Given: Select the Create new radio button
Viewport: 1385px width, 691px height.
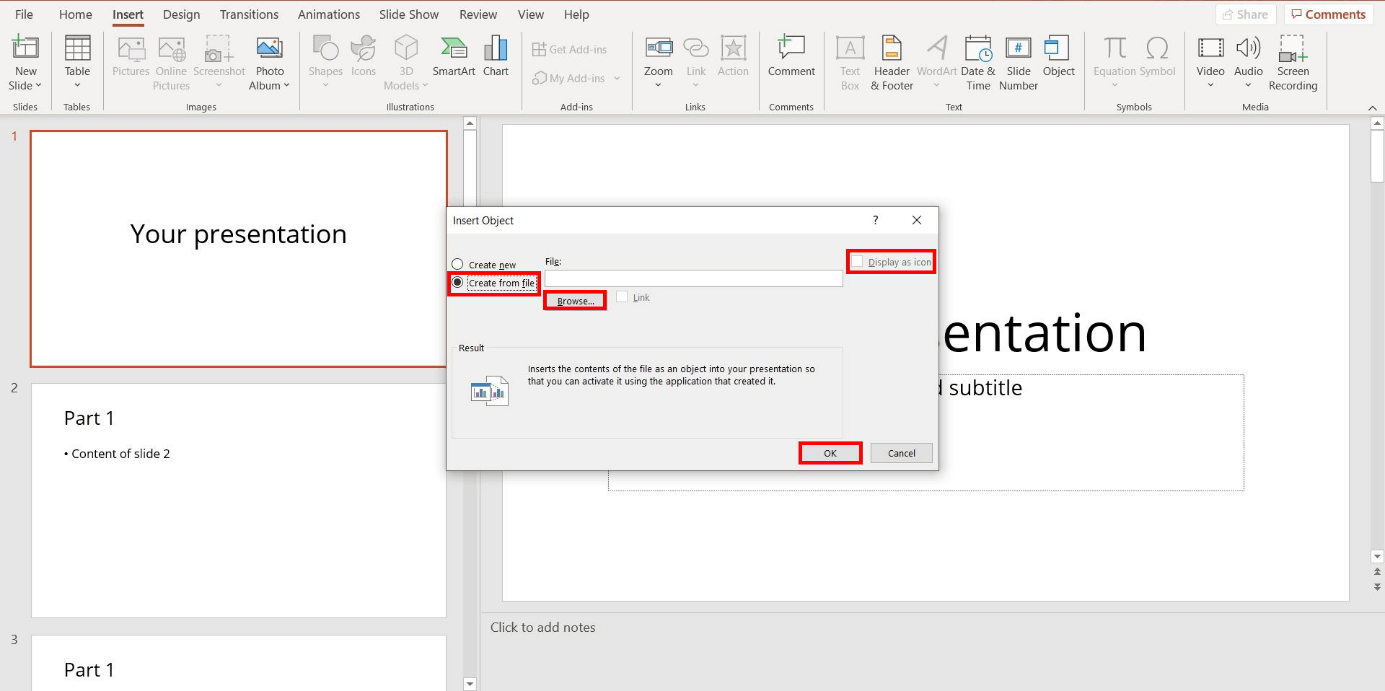Looking at the screenshot, I should click(x=458, y=265).
